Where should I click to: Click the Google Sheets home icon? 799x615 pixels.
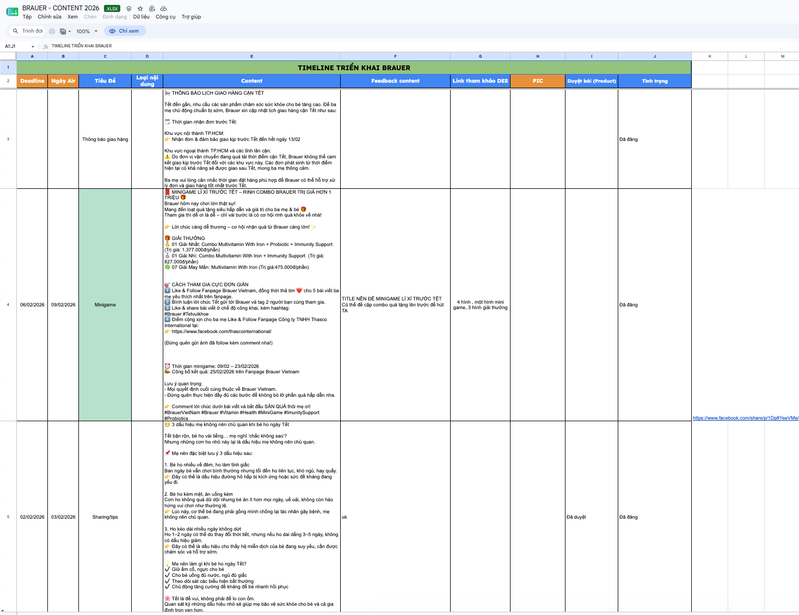tap(12, 12)
